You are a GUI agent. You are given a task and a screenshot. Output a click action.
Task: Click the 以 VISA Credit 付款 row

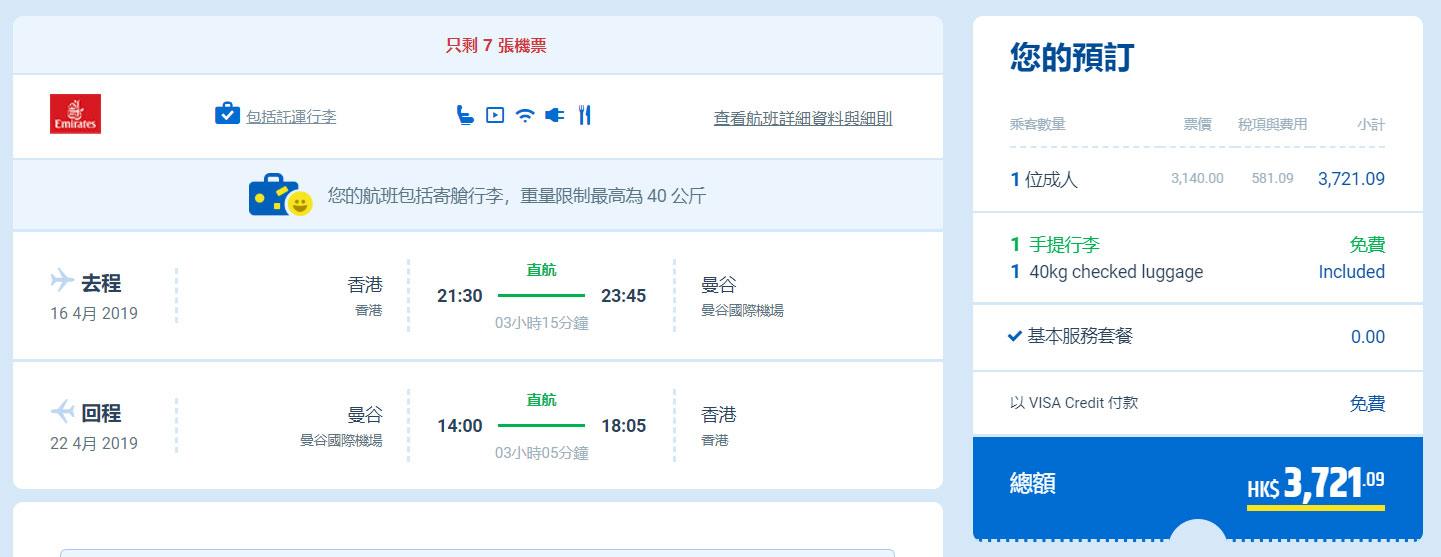pyautogui.click(x=1074, y=403)
